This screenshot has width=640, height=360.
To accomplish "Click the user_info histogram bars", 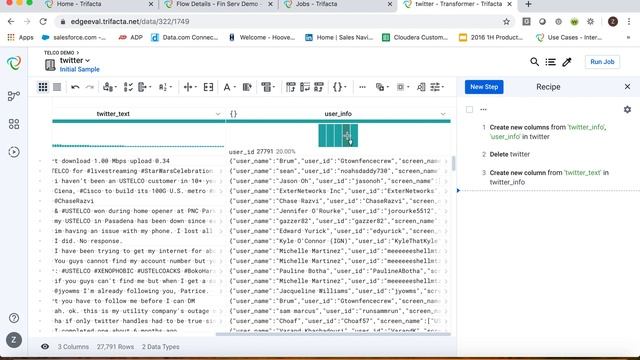I will pyautogui.click(x=338, y=135).
